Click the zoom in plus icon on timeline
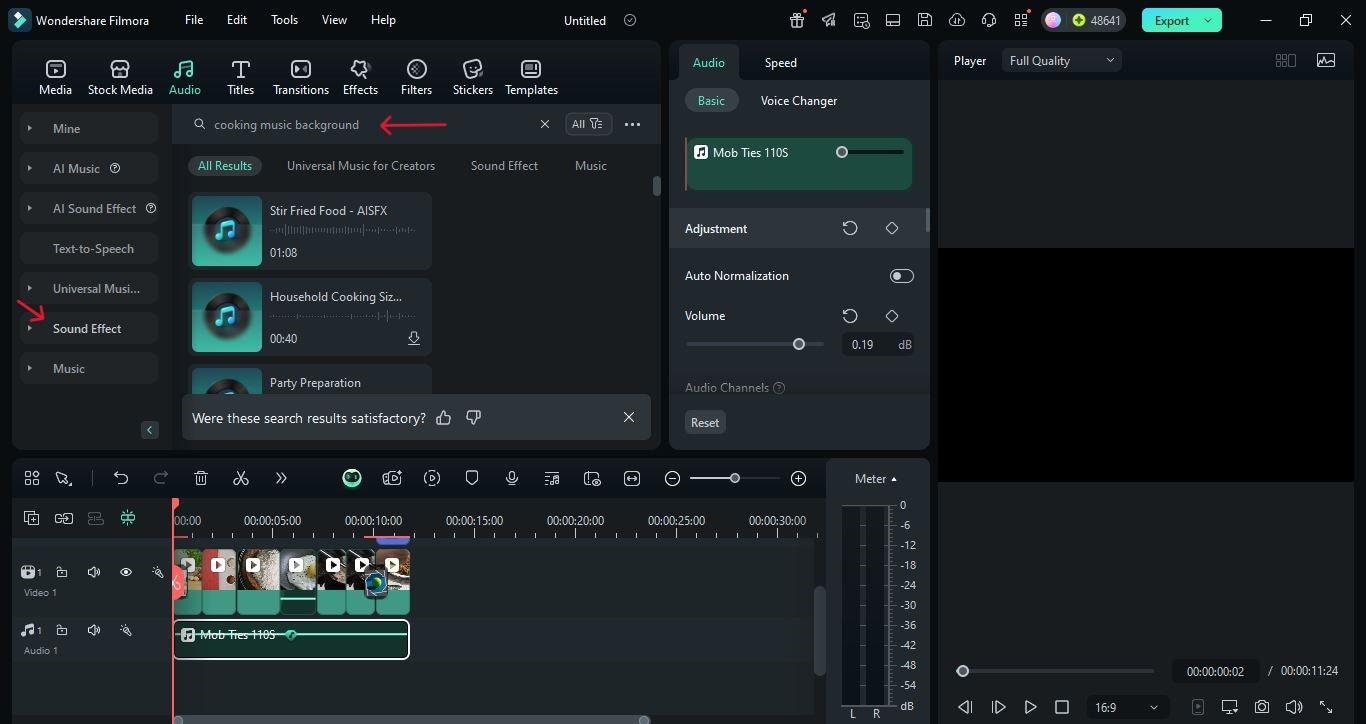The width and height of the screenshot is (1366, 724). click(x=798, y=479)
